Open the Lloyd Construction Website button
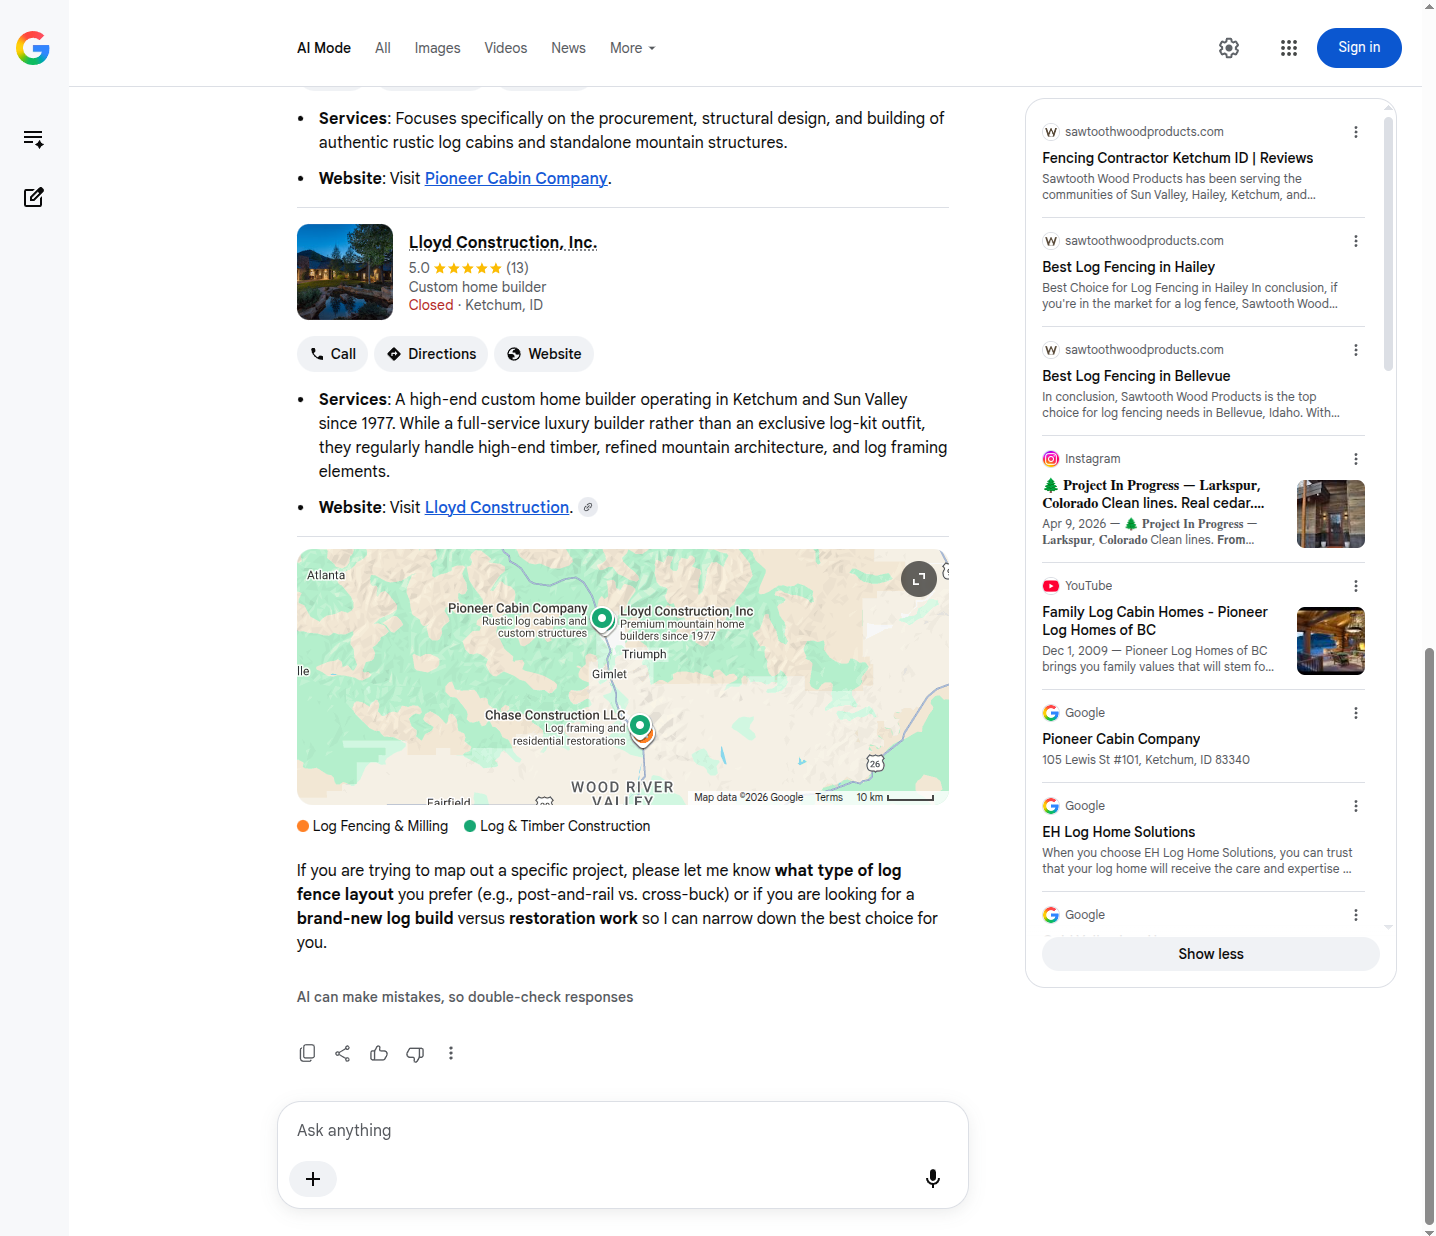This screenshot has width=1436, height=1236. point(544,354)
